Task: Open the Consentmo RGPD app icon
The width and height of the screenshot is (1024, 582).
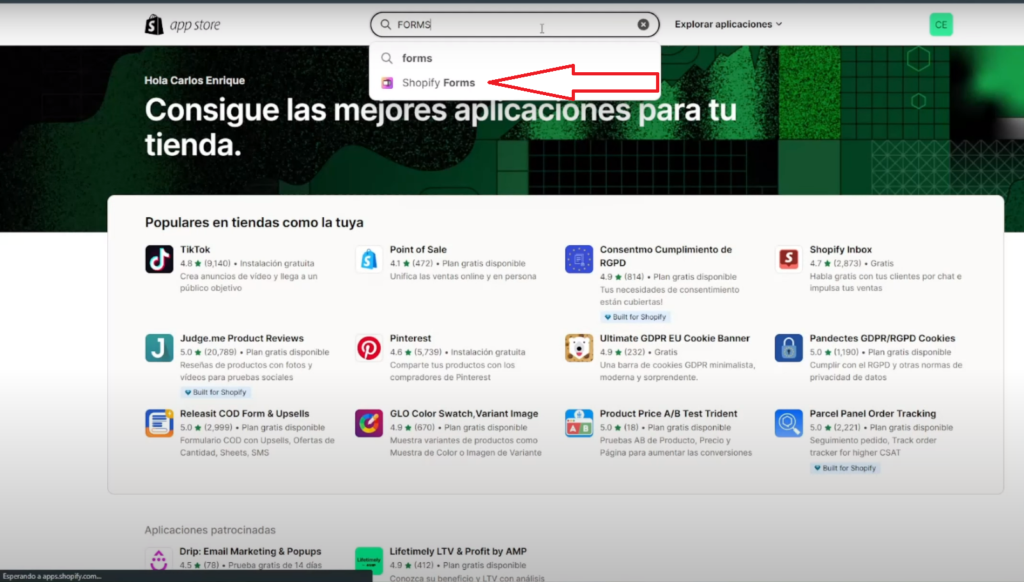Action: point(579,259)
